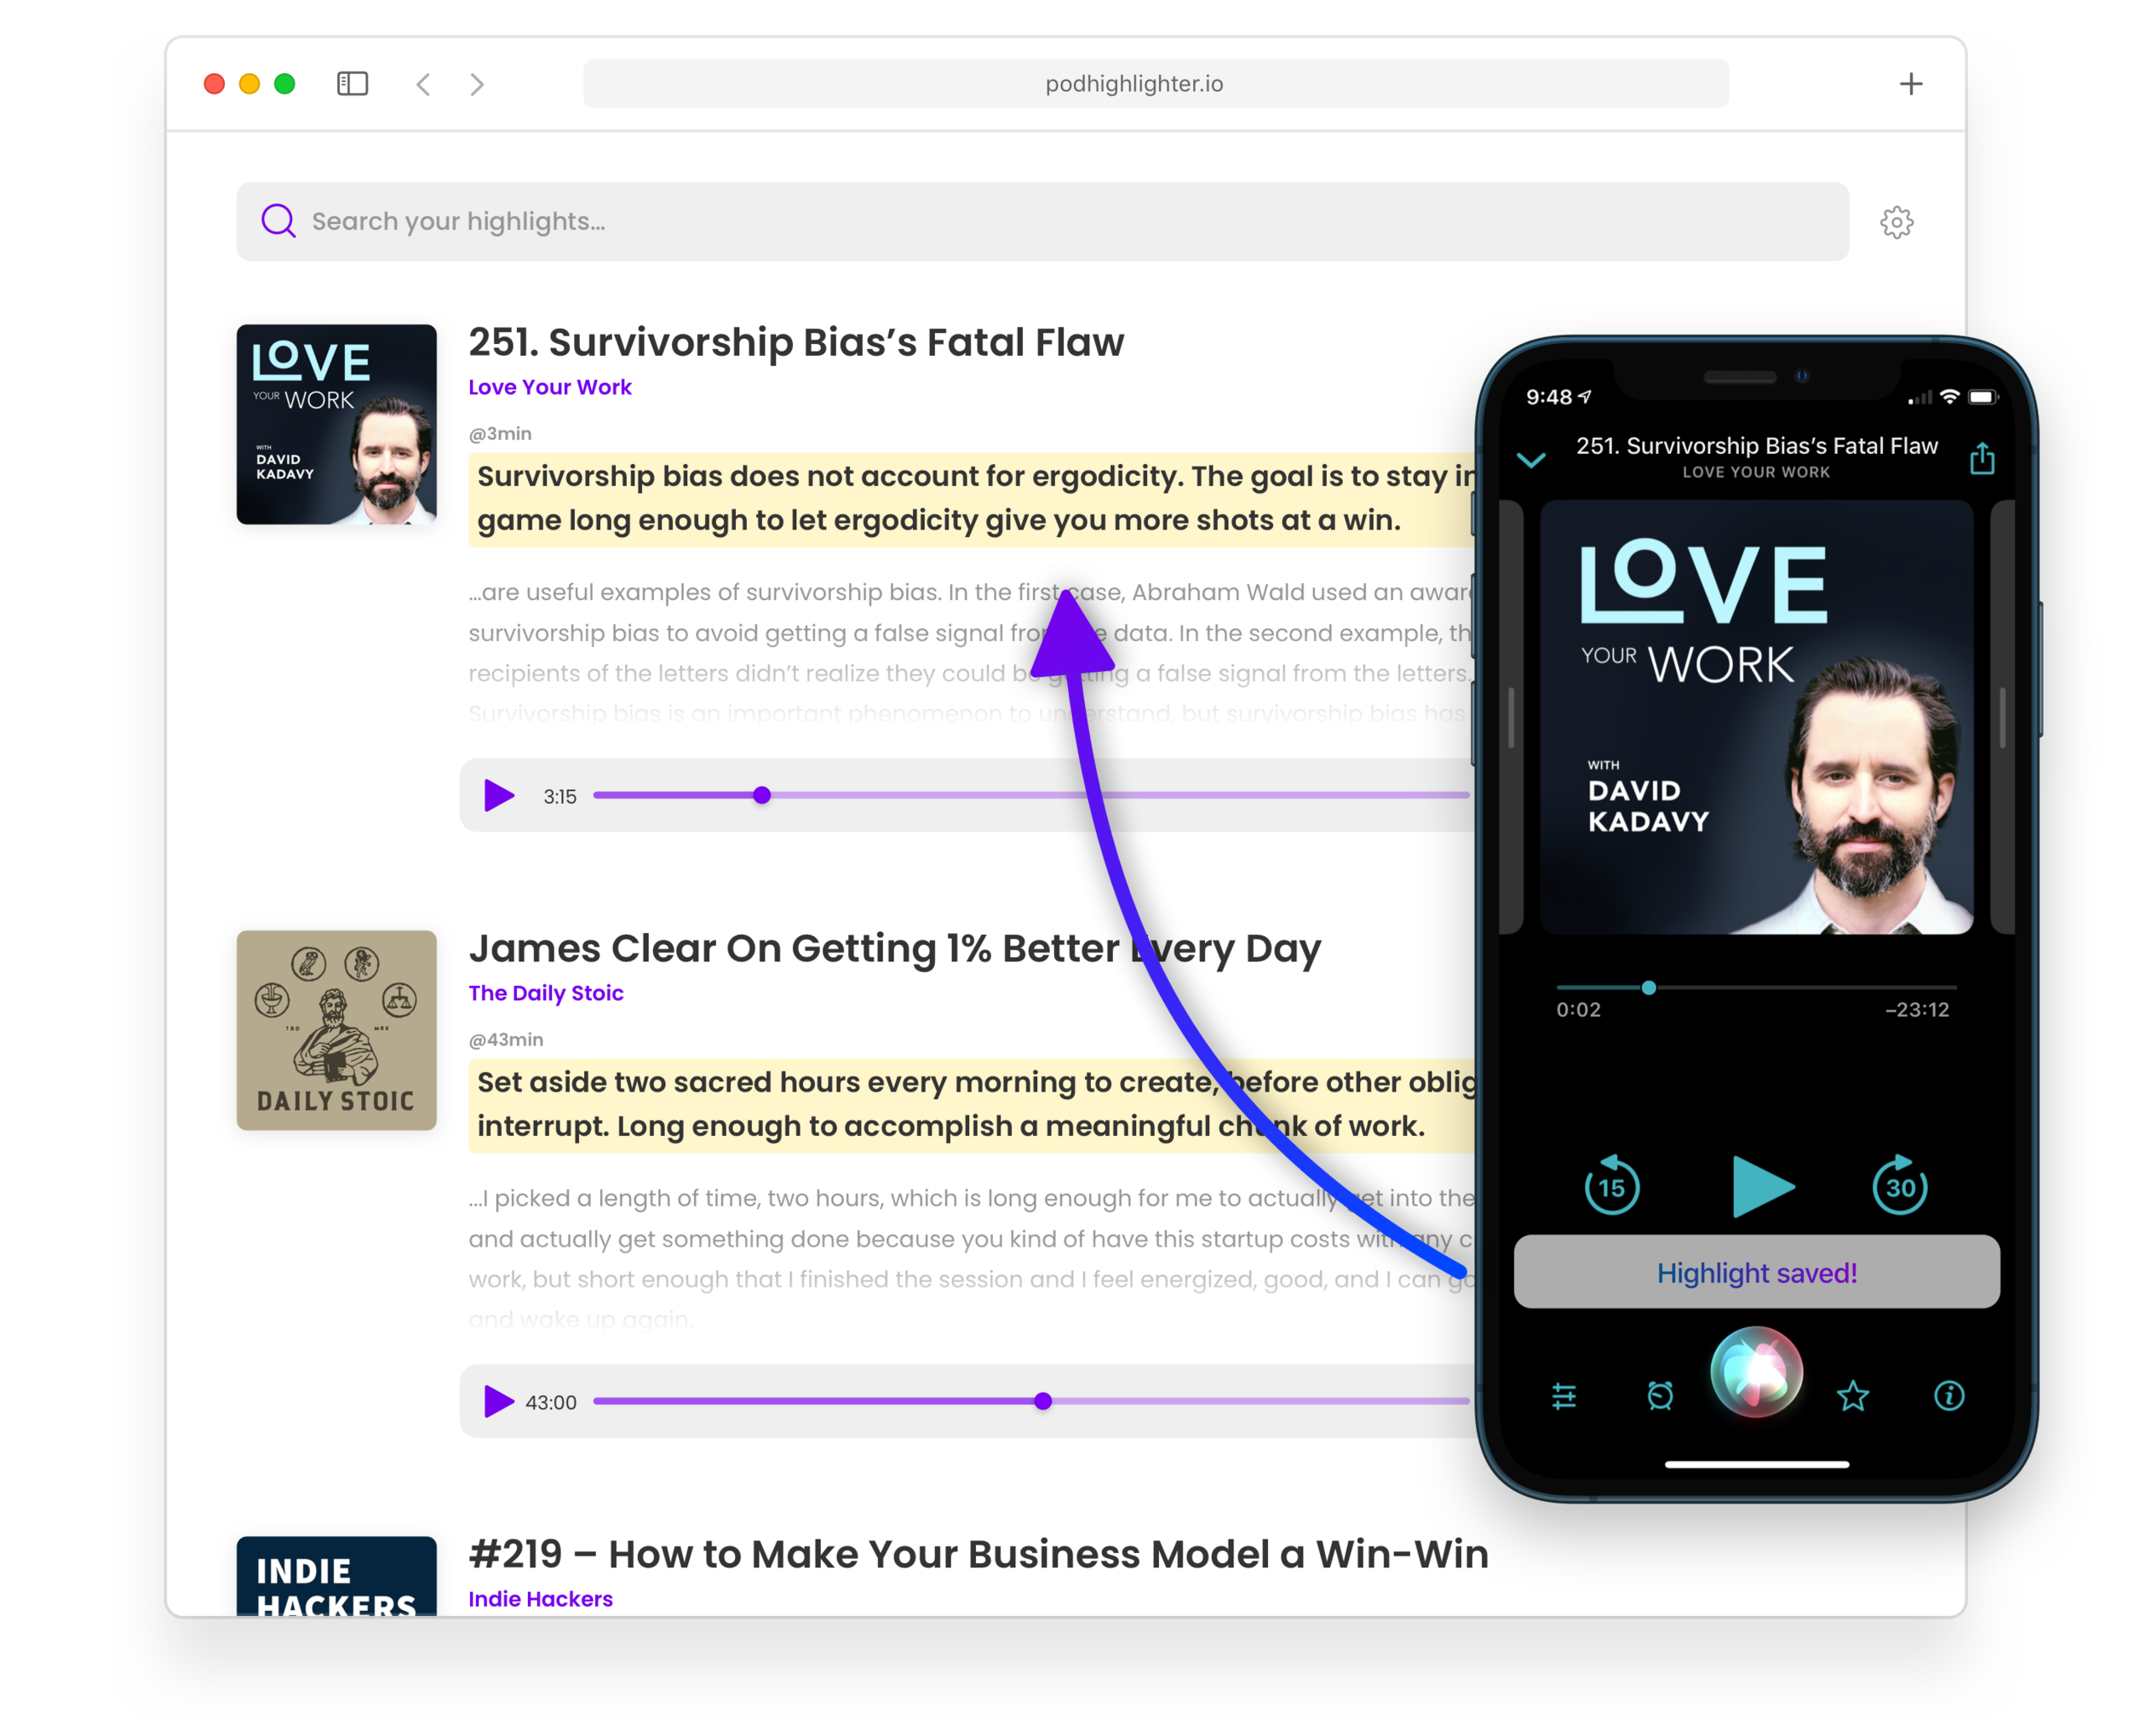2129x1736 pixels.
Task: Open episode 251. Survivorship Bias's Fatal Flaw
Action: pyautogui.click(x=796, y=343)
